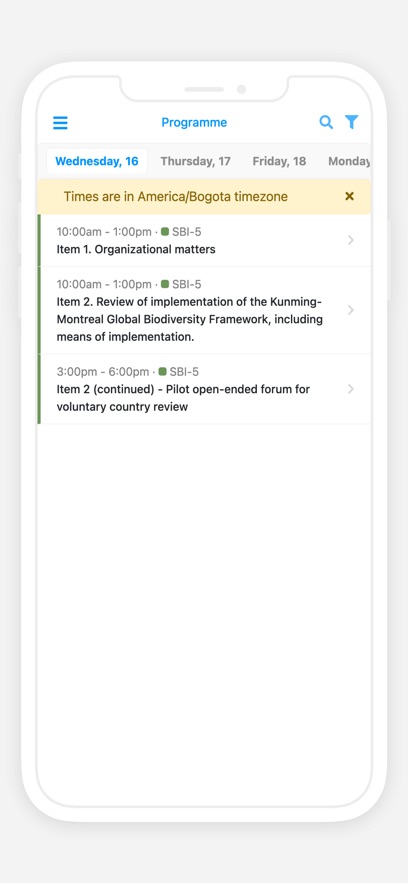Click the Programme title
The image size is (408, 883).
pyautogui.click(x=194, y=122)
